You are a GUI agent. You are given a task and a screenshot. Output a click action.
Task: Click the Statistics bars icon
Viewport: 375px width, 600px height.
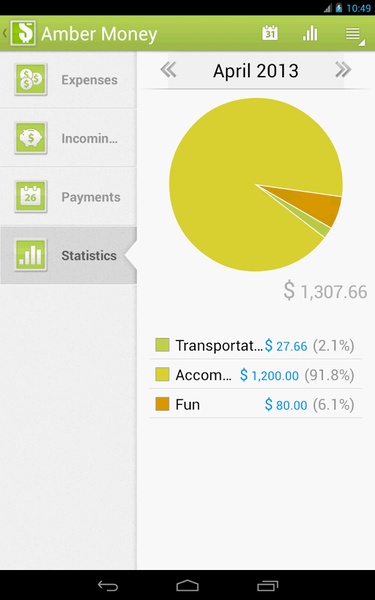tap(31, 255)
